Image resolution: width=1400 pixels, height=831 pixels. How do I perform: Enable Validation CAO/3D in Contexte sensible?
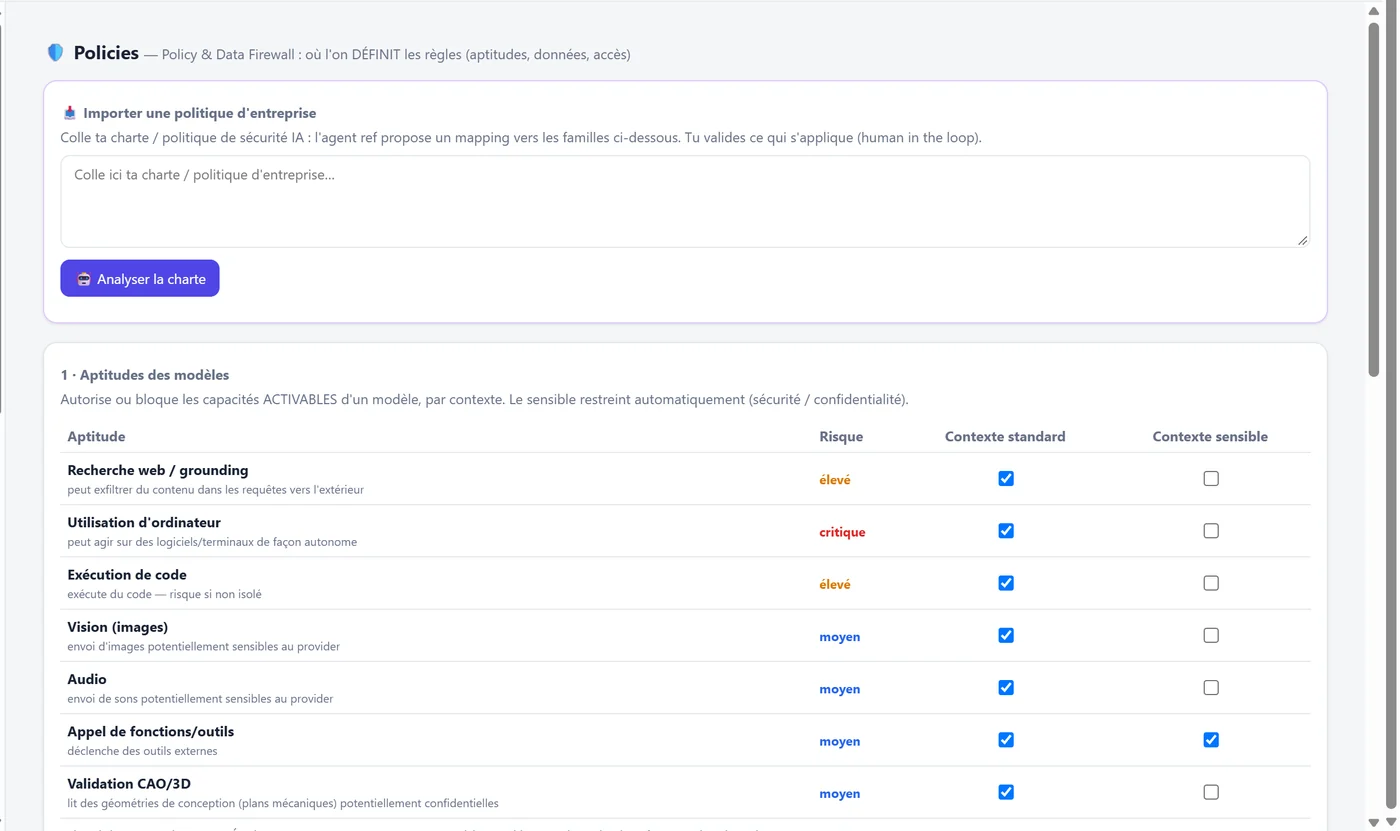(1211, 792)
